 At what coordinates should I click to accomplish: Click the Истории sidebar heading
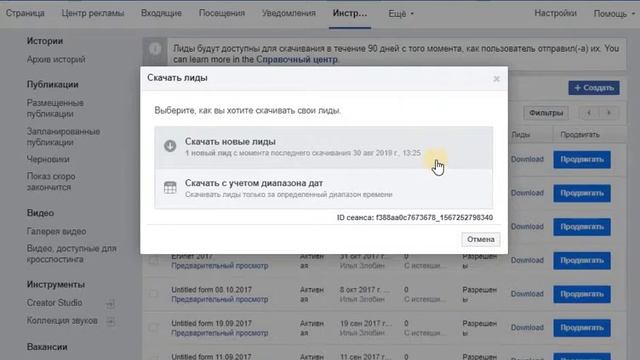(45, 41)
